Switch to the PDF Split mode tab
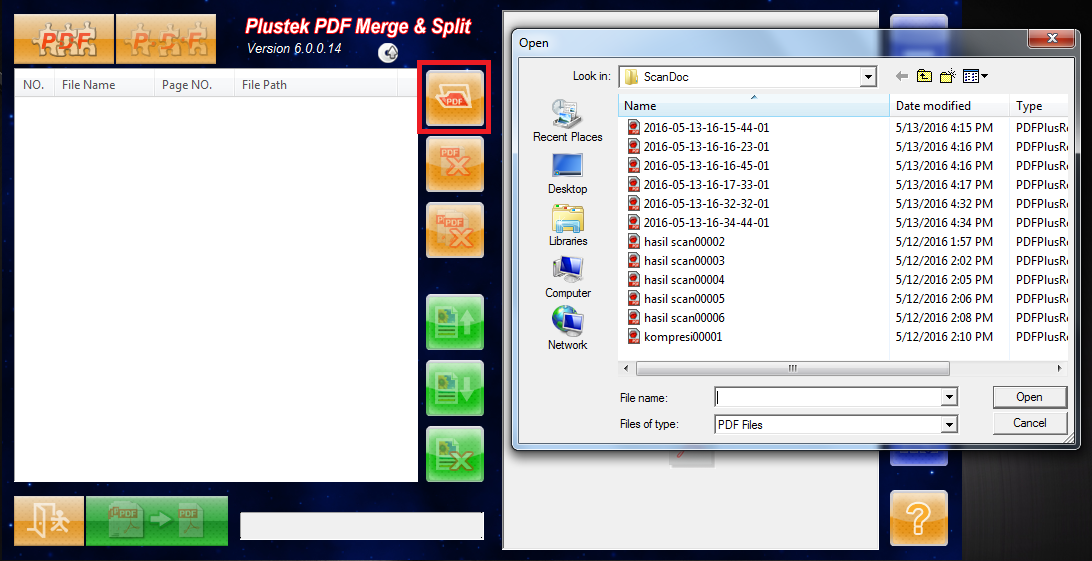The height and width of the screenshot is (561, 1092). (166, 39)
